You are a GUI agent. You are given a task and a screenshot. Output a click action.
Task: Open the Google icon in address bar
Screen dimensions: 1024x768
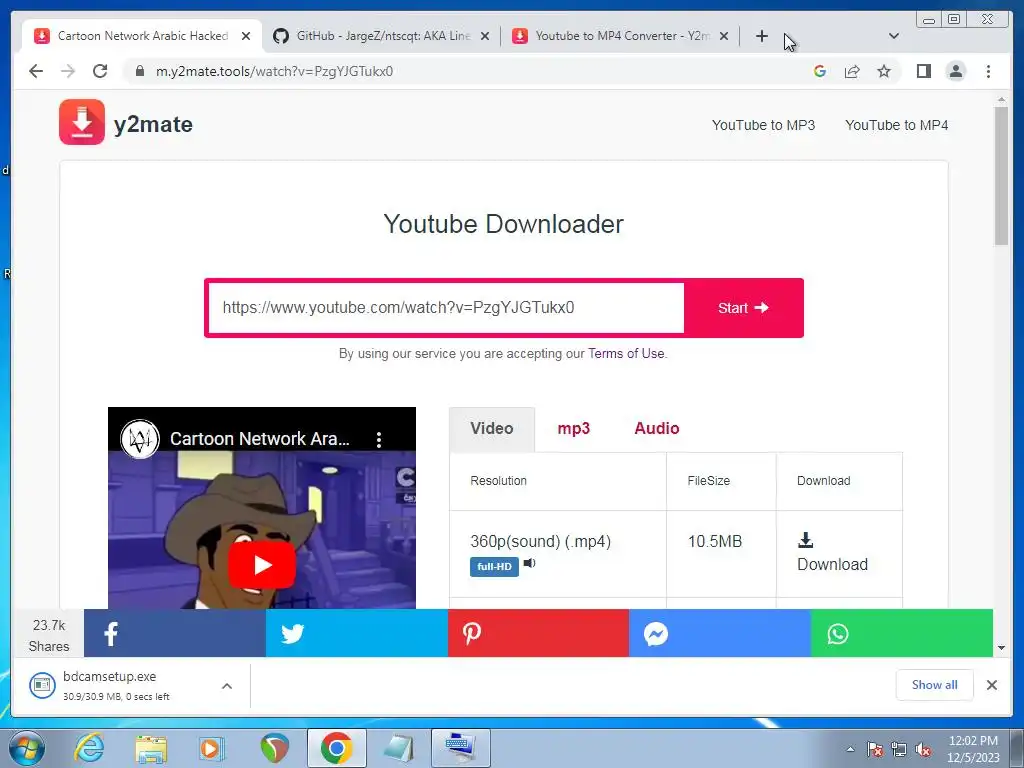tap(820, 71)
